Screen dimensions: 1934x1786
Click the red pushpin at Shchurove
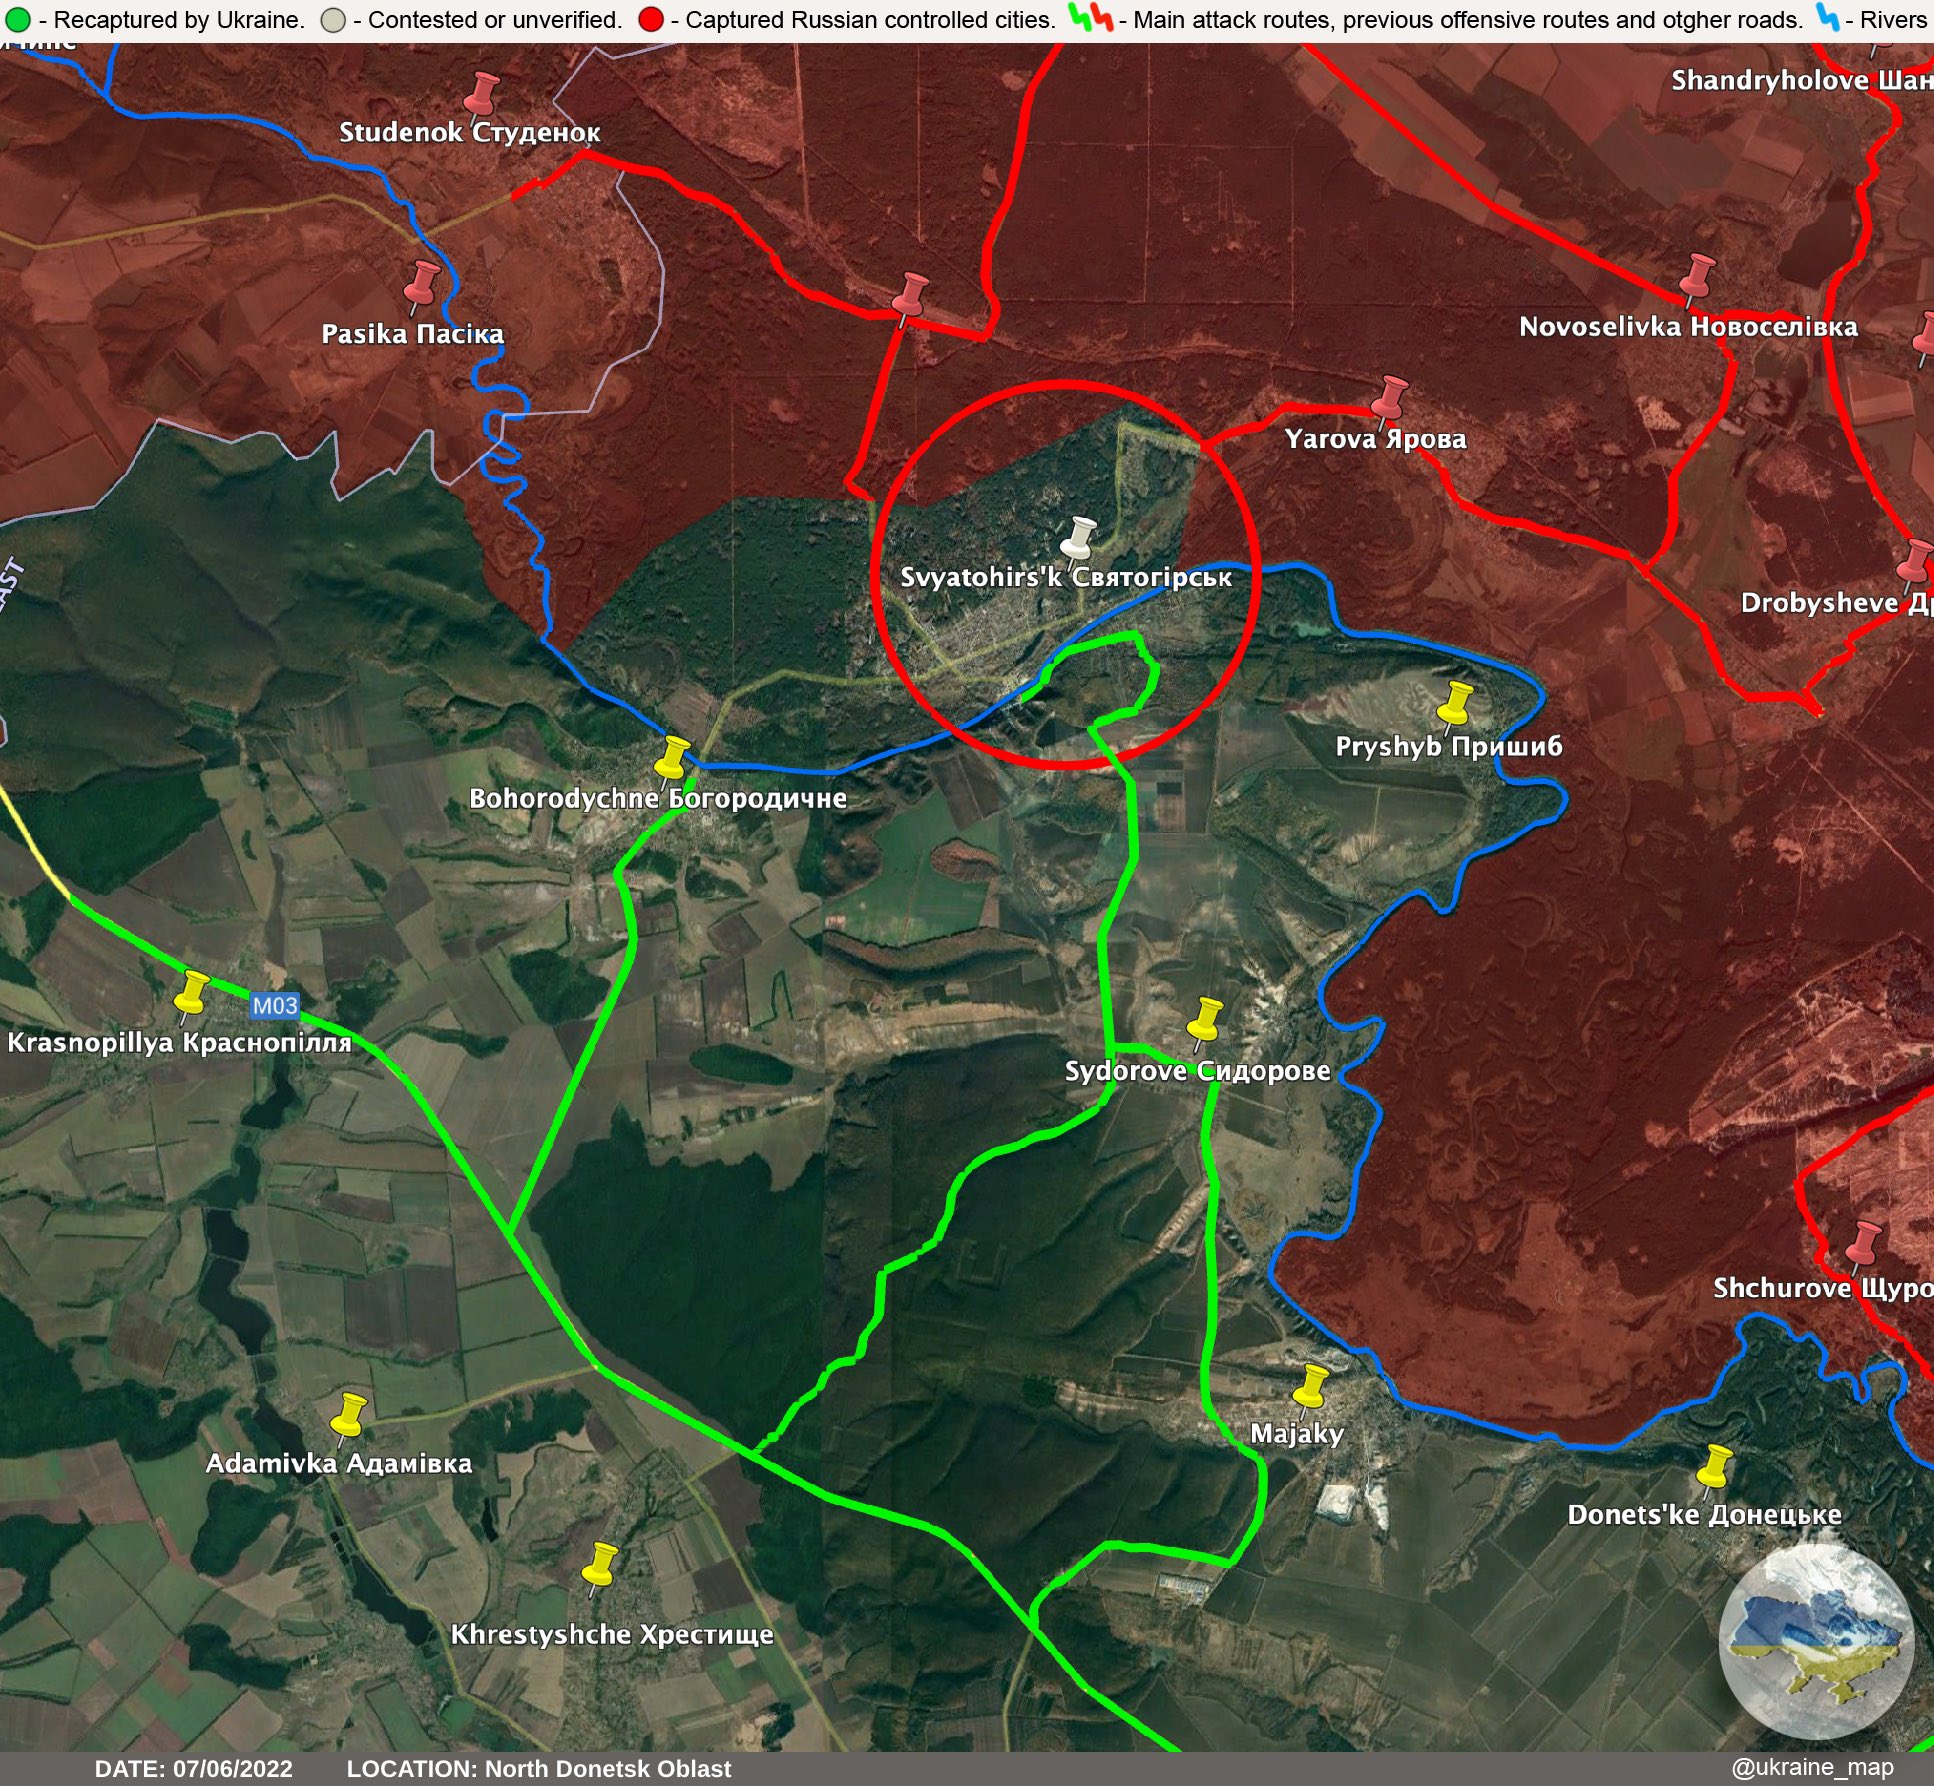pyautogui.click(x=1863, y=1242)
